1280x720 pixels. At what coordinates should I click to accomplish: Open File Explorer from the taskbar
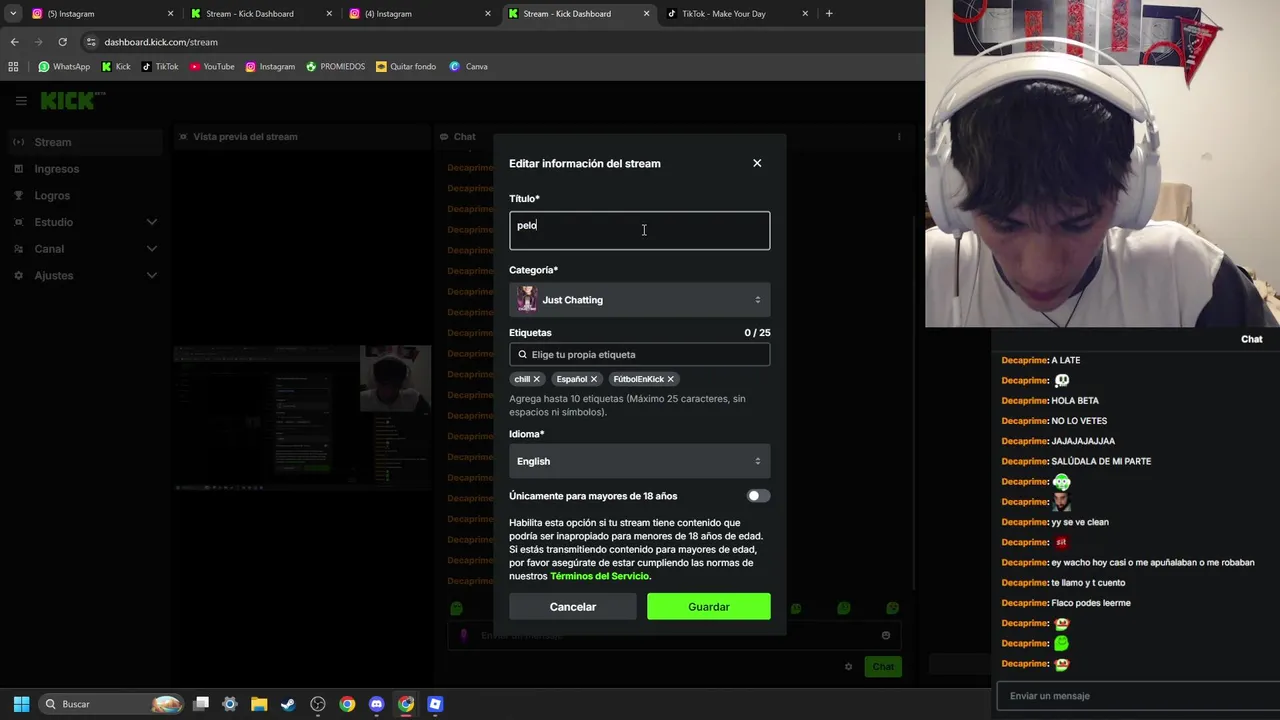click(259, 704)
